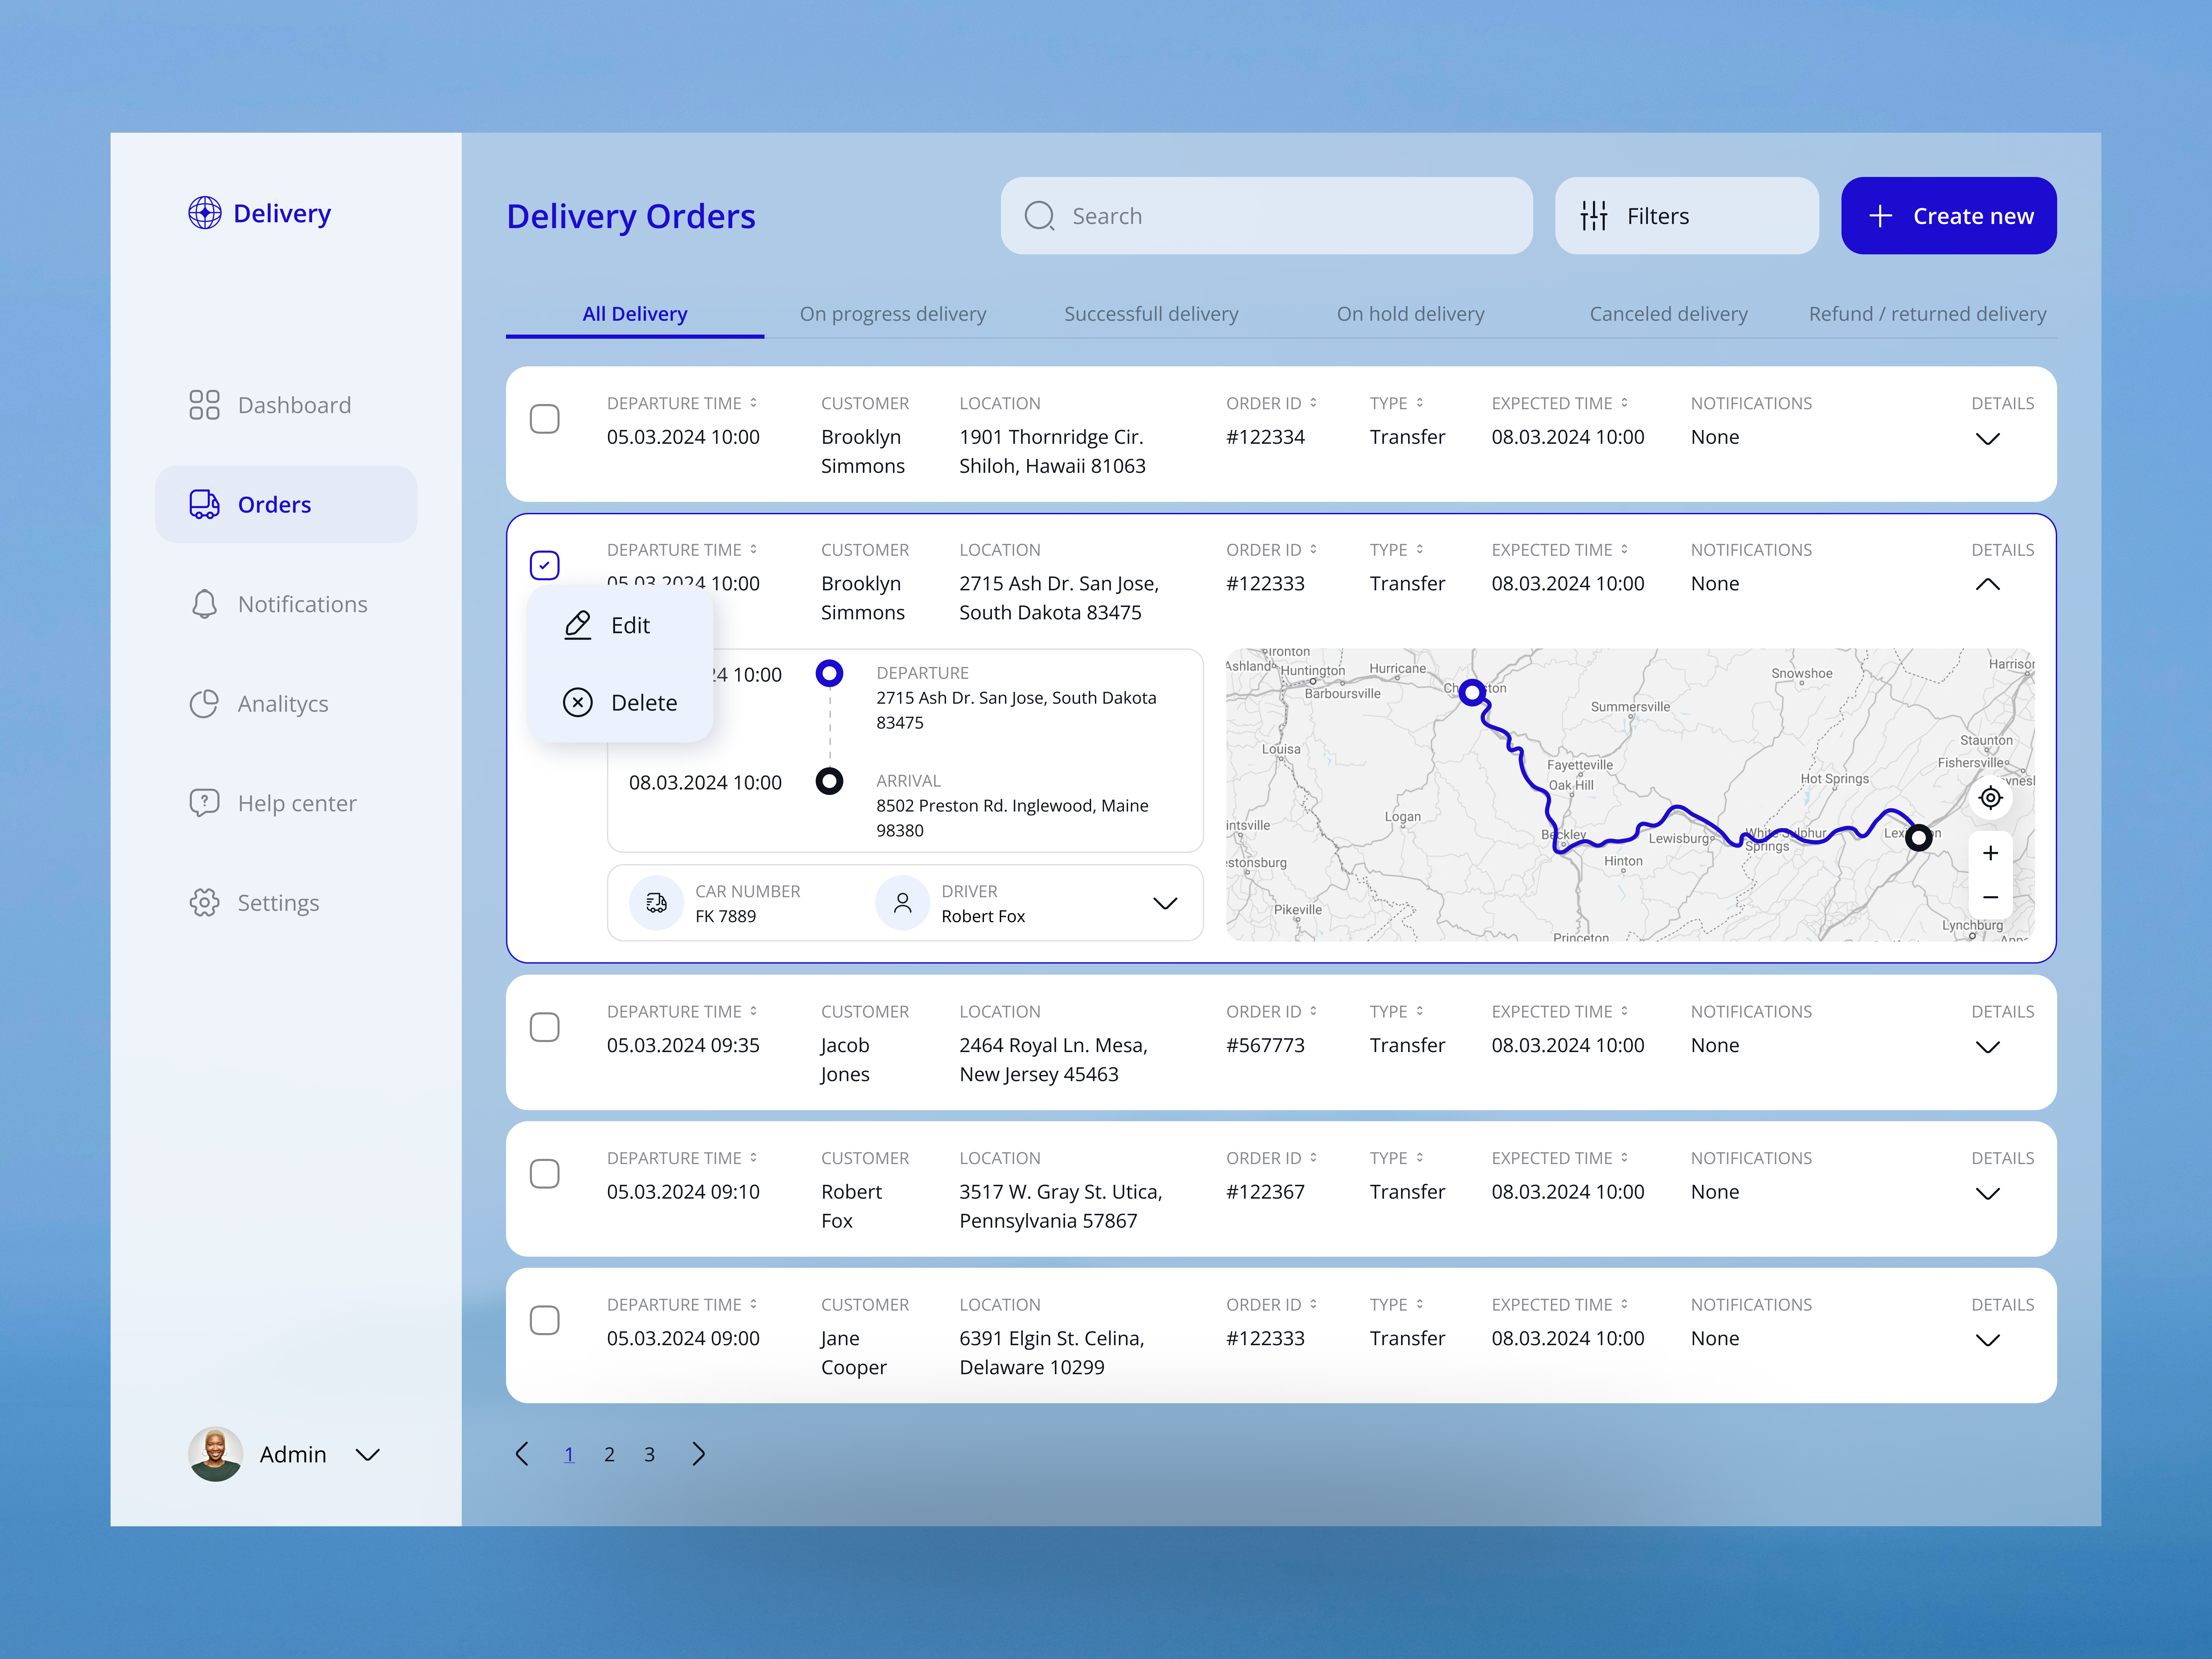Collapse the expanded details of order #122333
Screen dimensions: 2212x1659
(1988, 584)
